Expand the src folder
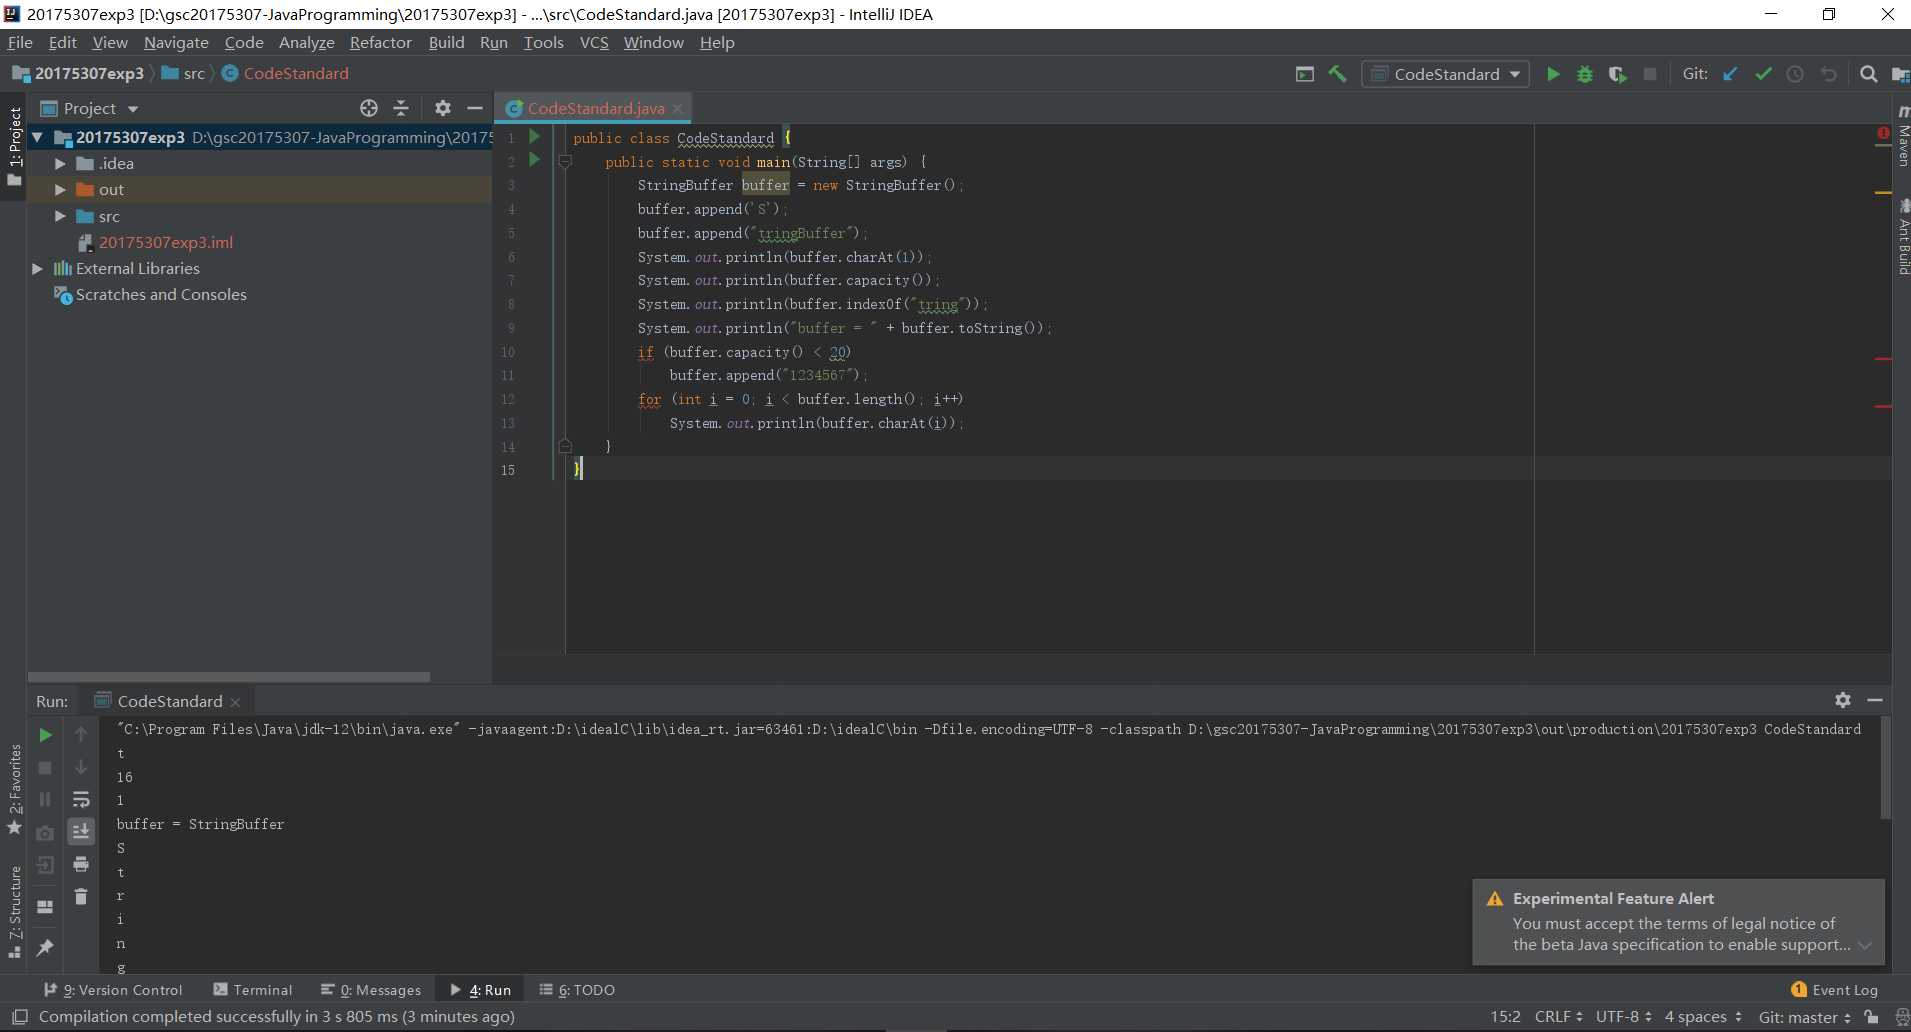 (x=60, y=216)
